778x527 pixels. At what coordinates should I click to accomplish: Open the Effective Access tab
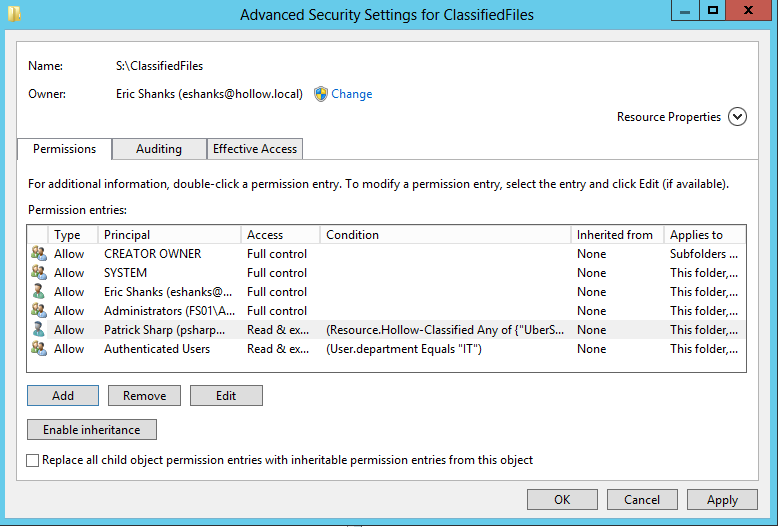point(255,149)
